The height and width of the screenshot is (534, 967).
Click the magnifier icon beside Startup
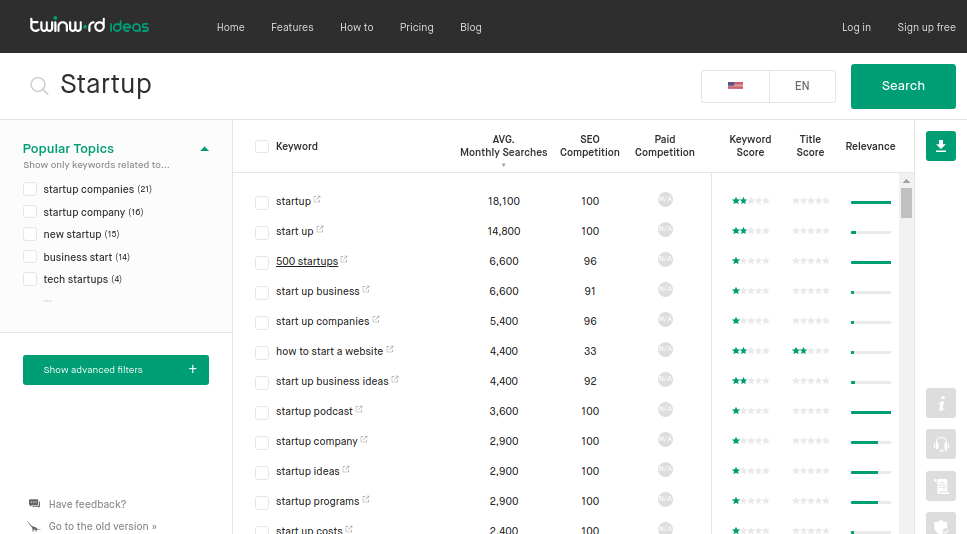coord(39,86)
